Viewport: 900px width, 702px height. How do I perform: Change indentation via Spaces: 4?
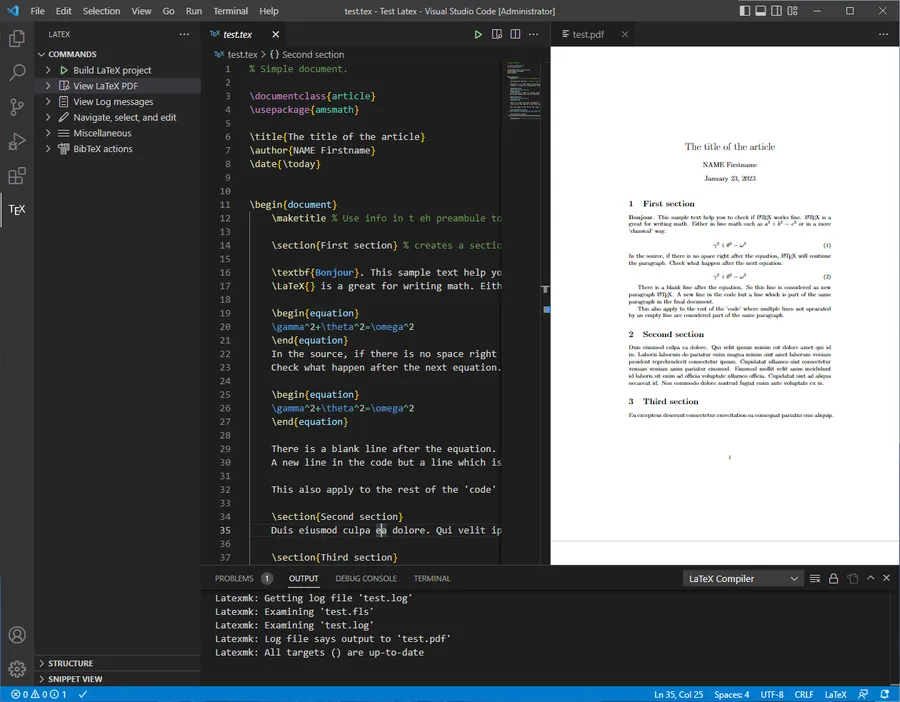coord(731,695)
